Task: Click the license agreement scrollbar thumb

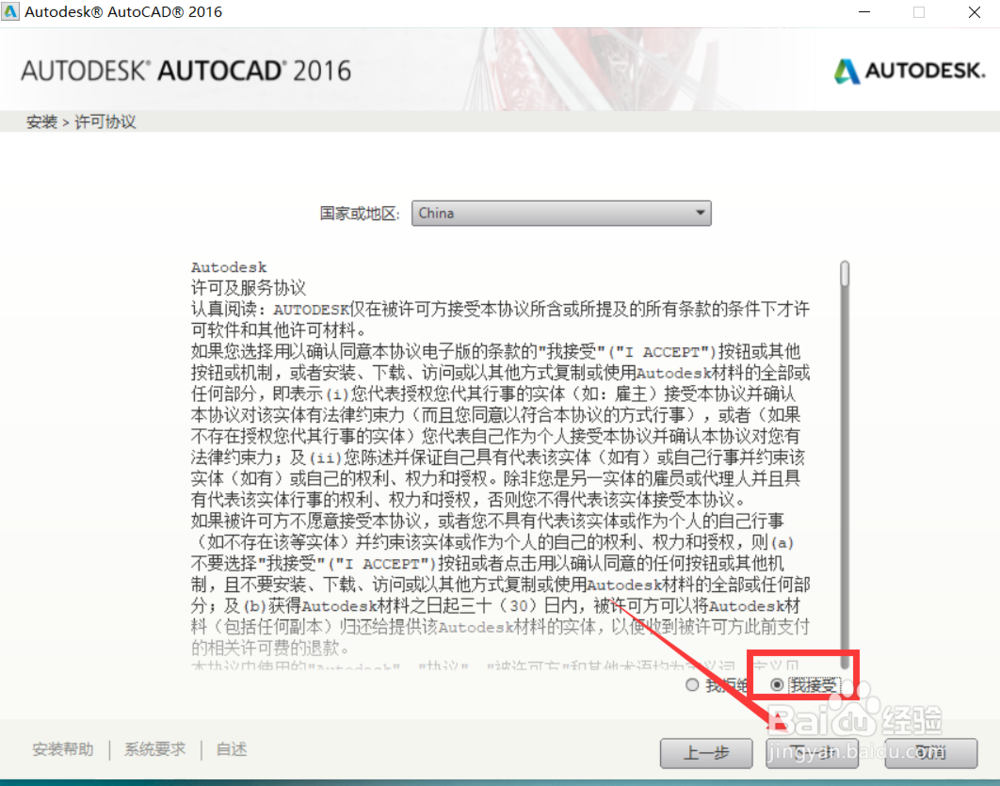Action: [x=844, y=274]
